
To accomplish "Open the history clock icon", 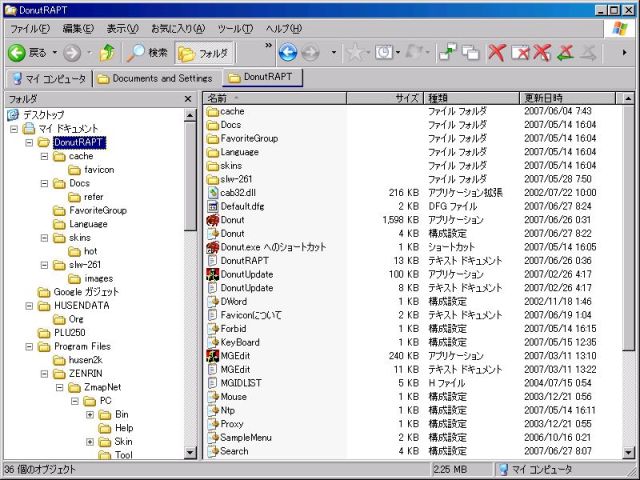I will [384, 53].
